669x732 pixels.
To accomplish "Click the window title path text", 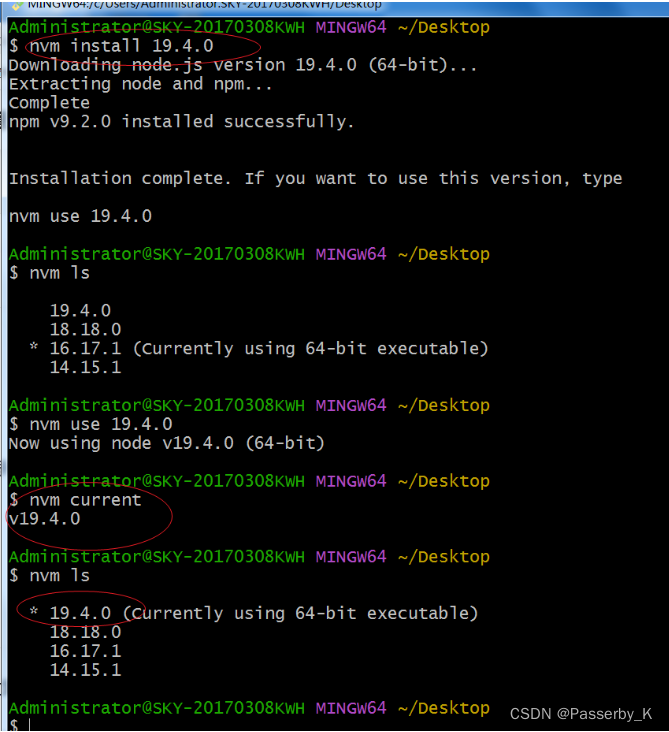I will click(205, 5).
